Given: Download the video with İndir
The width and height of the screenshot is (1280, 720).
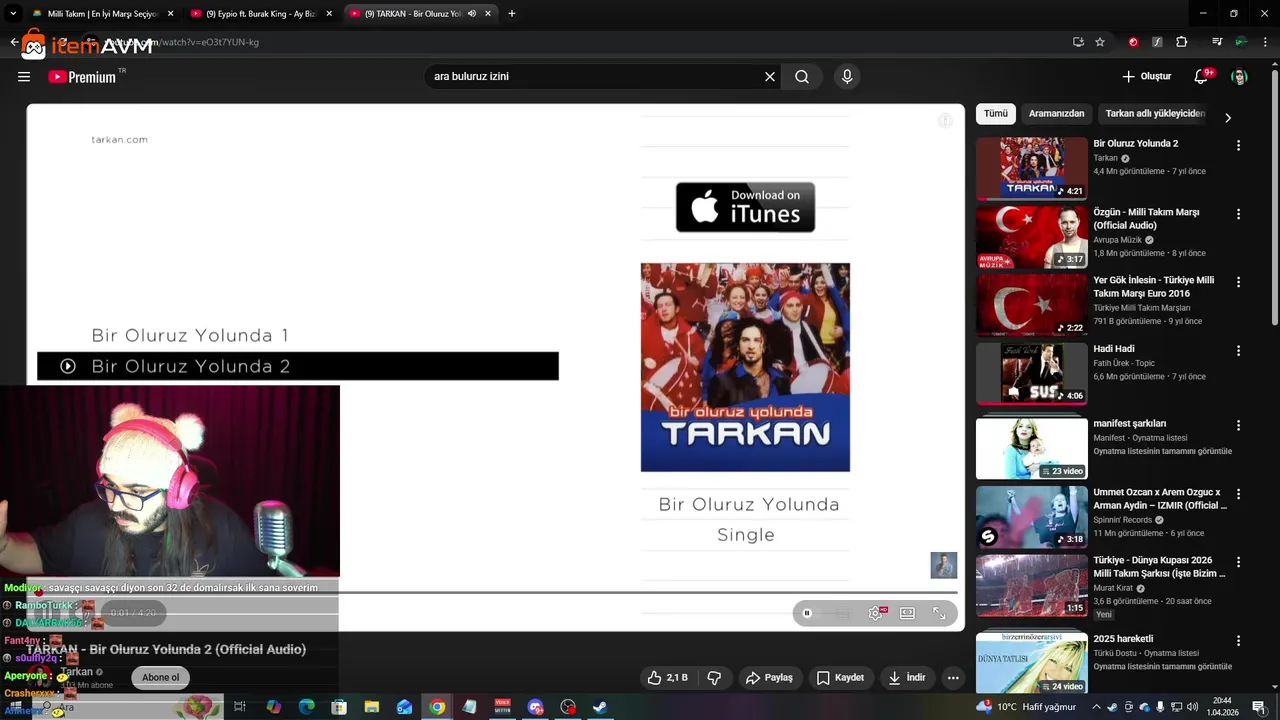Looking at the screenshot, I should coord(907,677).
